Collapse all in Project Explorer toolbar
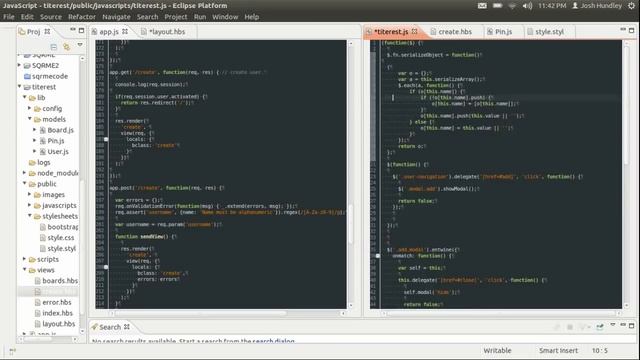This screenshot has height=360, width=640. tap(53, 47)
